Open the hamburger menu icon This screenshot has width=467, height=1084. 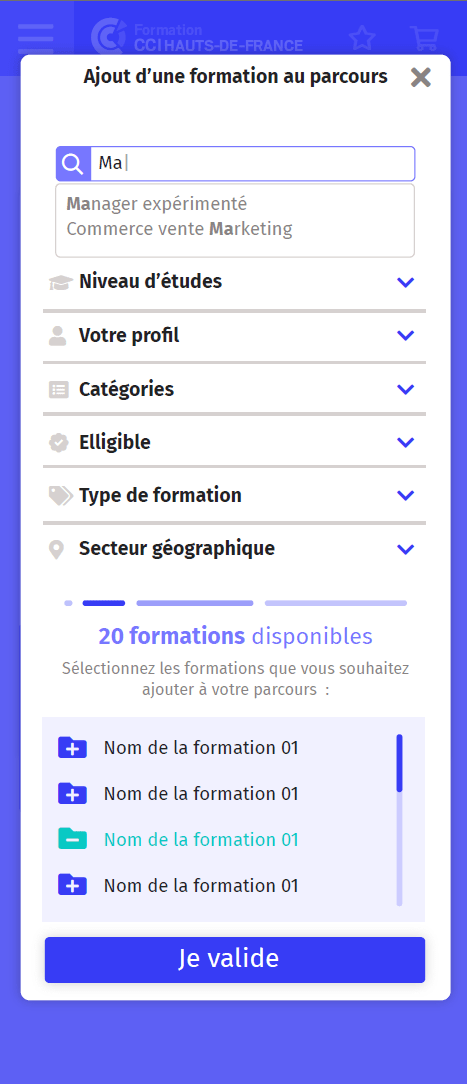(x=36, y=38)
